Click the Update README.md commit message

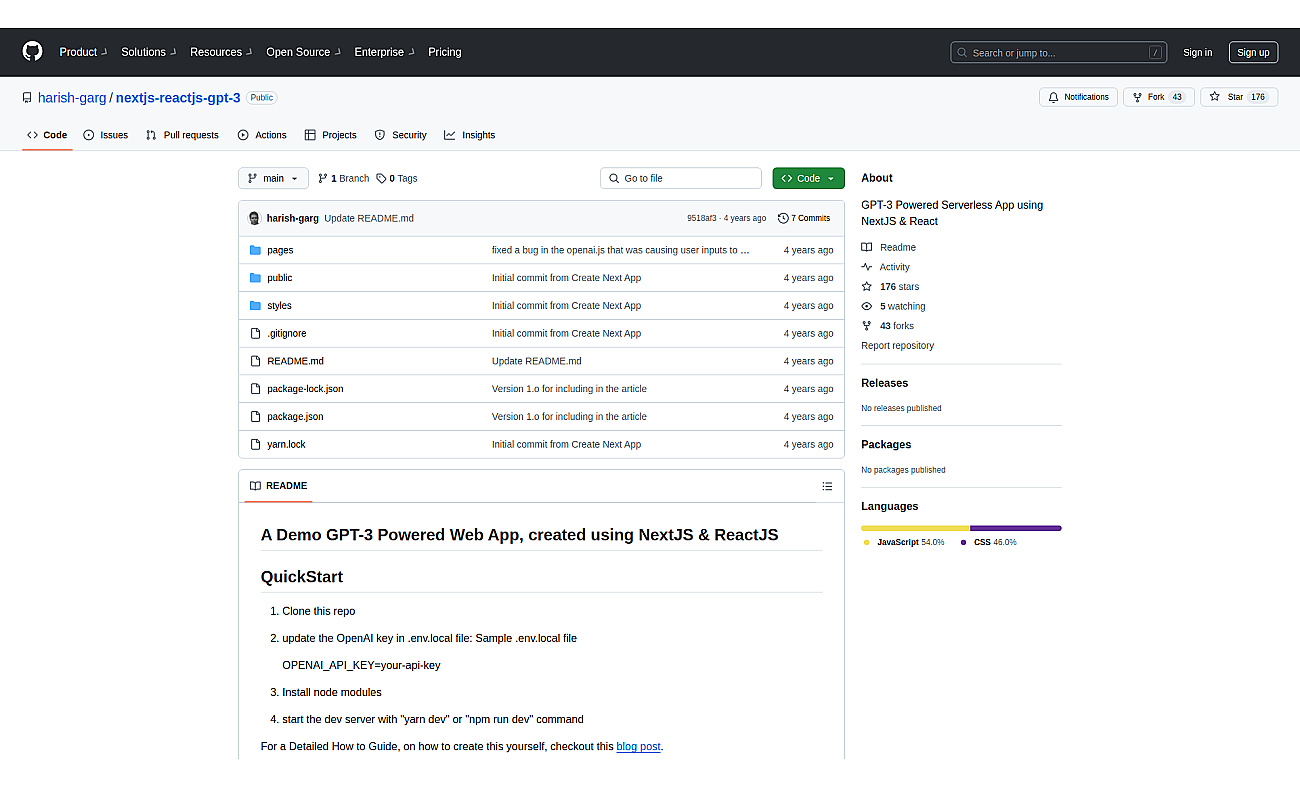pos(369,218)
